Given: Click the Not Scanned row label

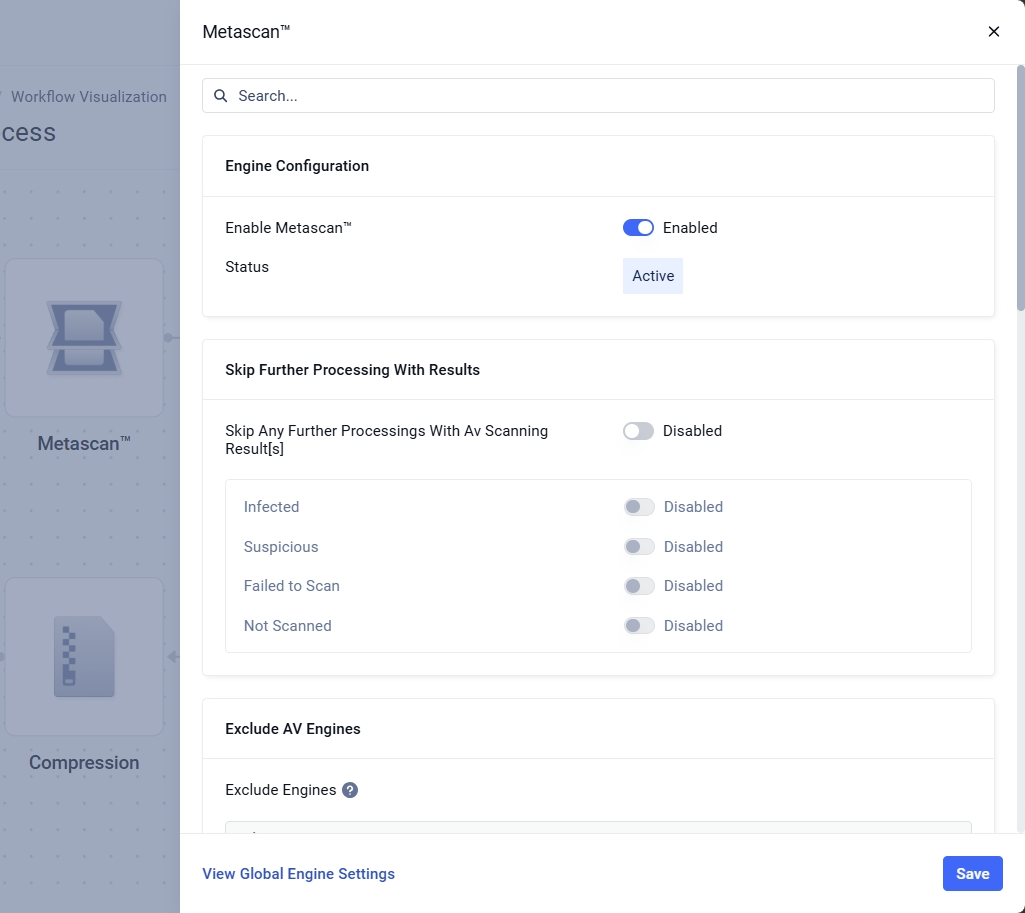Looking at the screenshot, I should coord(288,625).
